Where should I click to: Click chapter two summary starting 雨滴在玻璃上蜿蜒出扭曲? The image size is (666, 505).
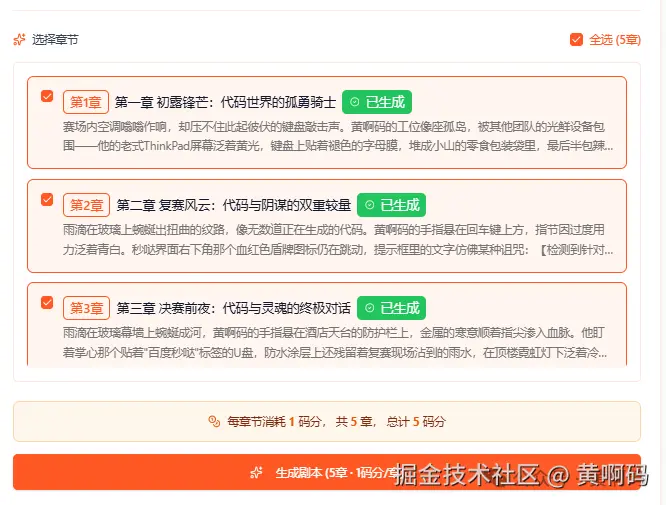(x=338, y=240)
